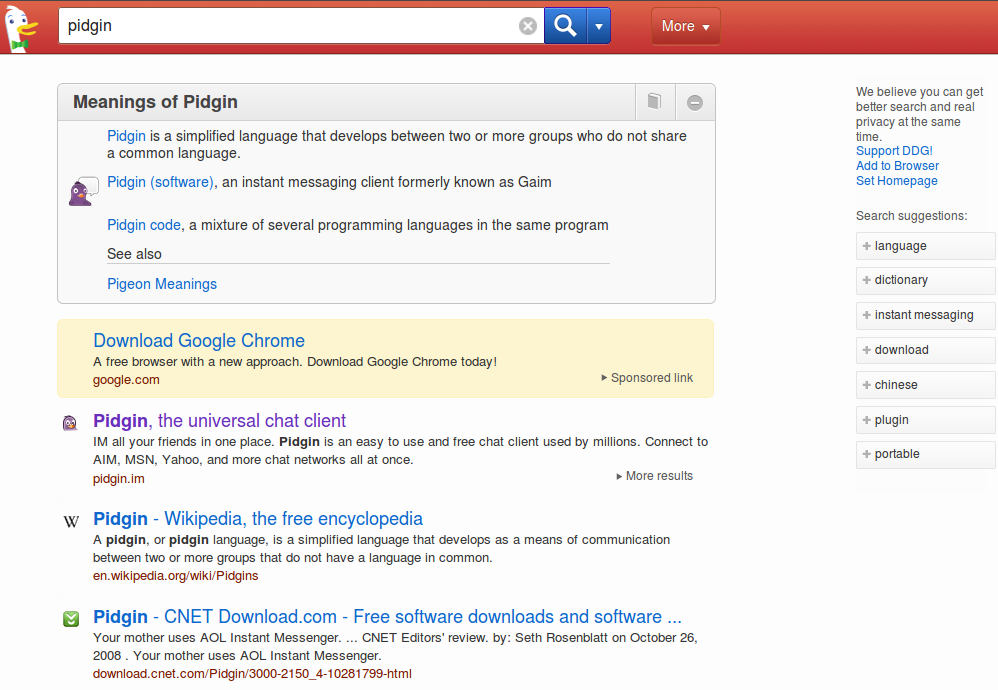Click the pidgin.im URL

118,479
